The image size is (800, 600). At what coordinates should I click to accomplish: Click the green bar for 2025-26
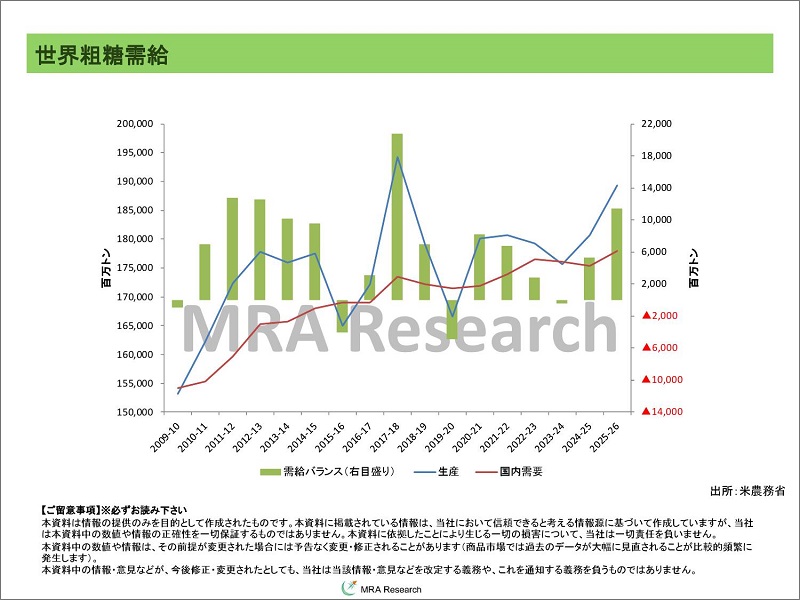coord(616,254)
